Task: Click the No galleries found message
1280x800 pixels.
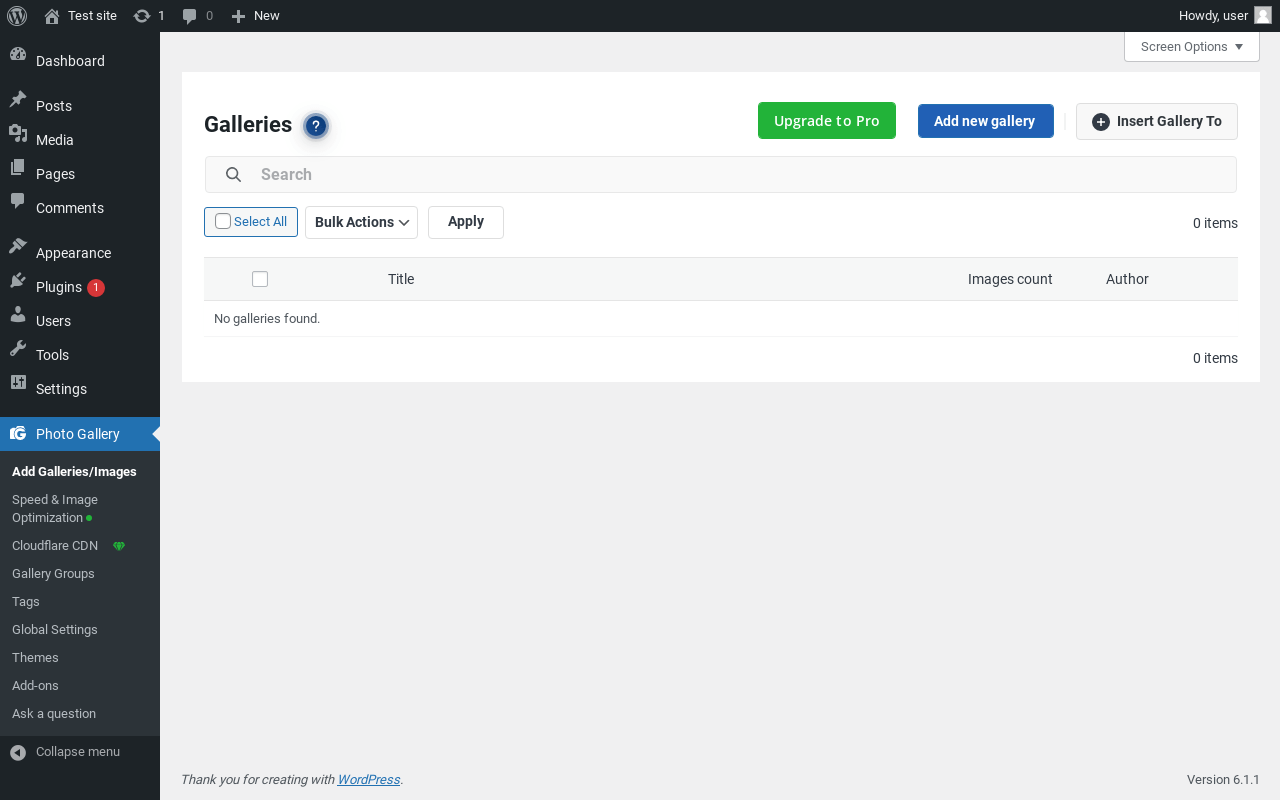Action: coord(267,319)
